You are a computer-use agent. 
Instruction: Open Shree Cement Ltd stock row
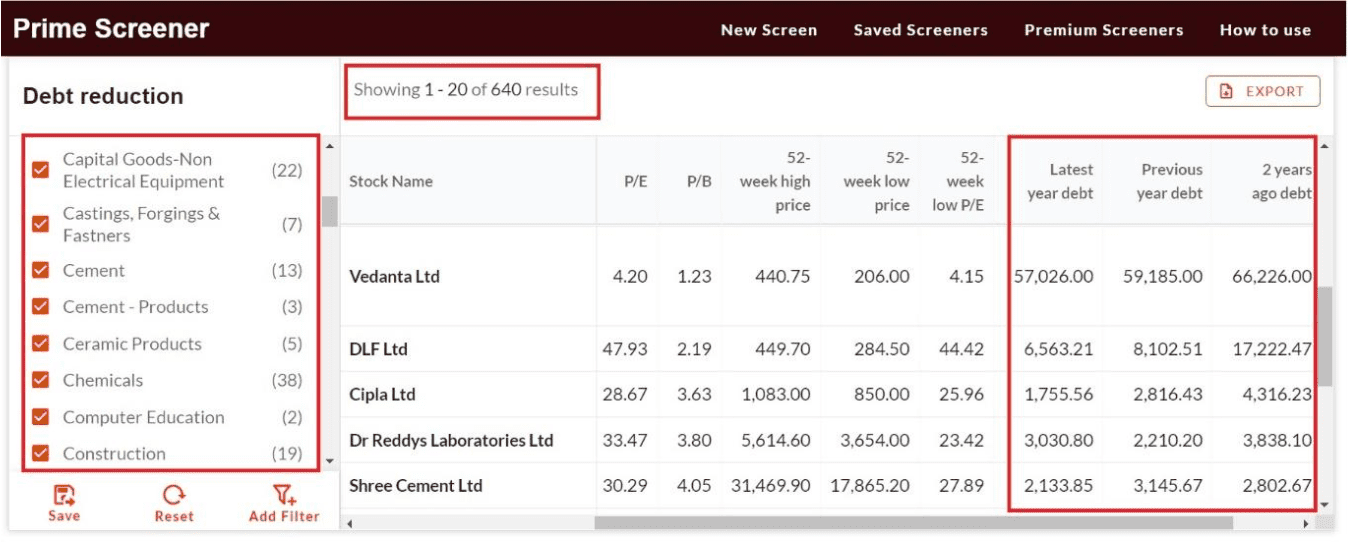(416, 486)
